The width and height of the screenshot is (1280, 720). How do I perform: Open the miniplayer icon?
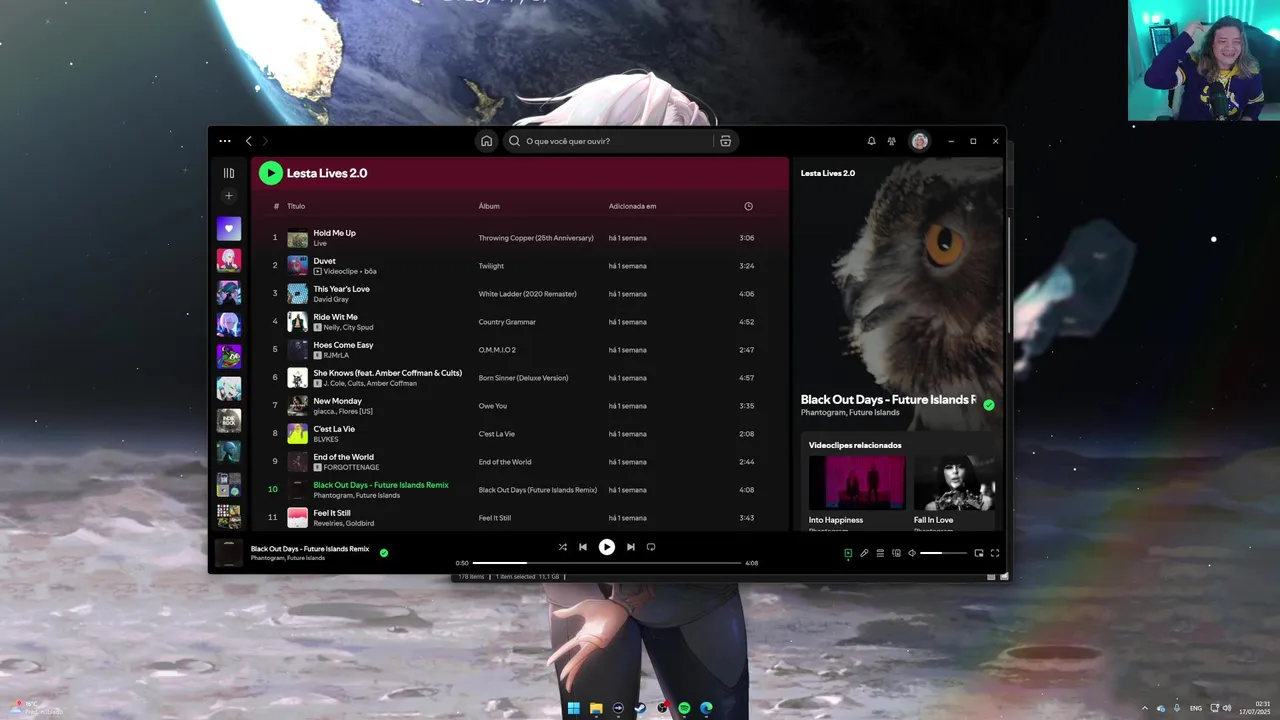click(979, 553)
